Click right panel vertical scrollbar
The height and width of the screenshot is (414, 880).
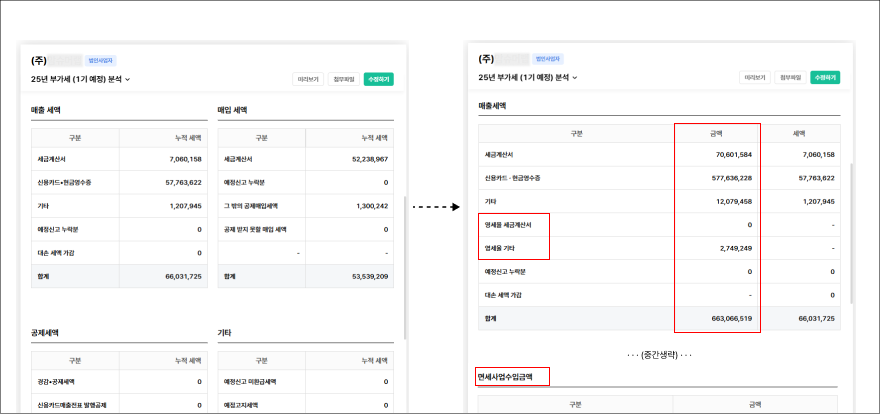tap(852, 230)
